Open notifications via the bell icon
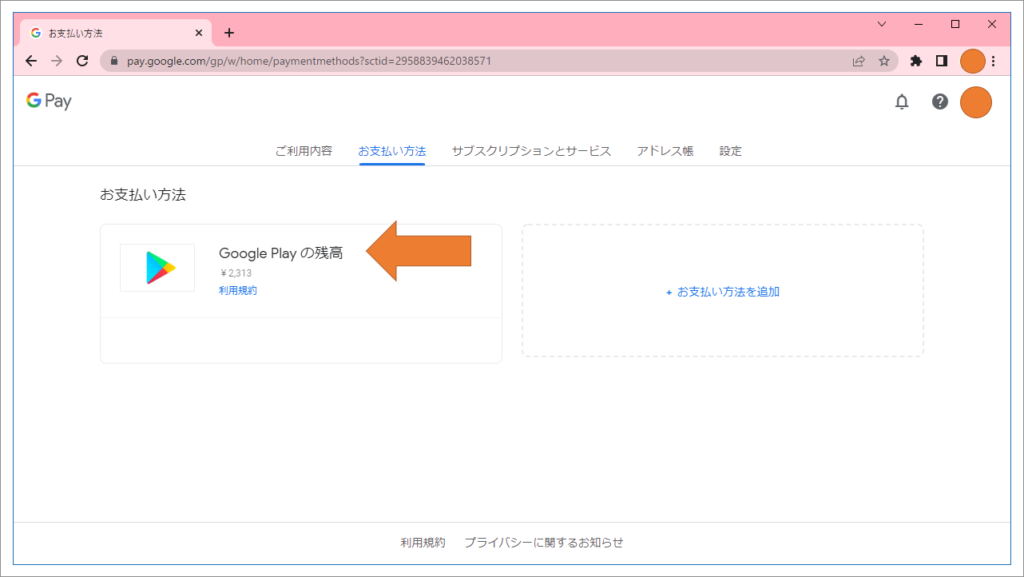This screenshot has width=1024, height=577. [902, 101]
